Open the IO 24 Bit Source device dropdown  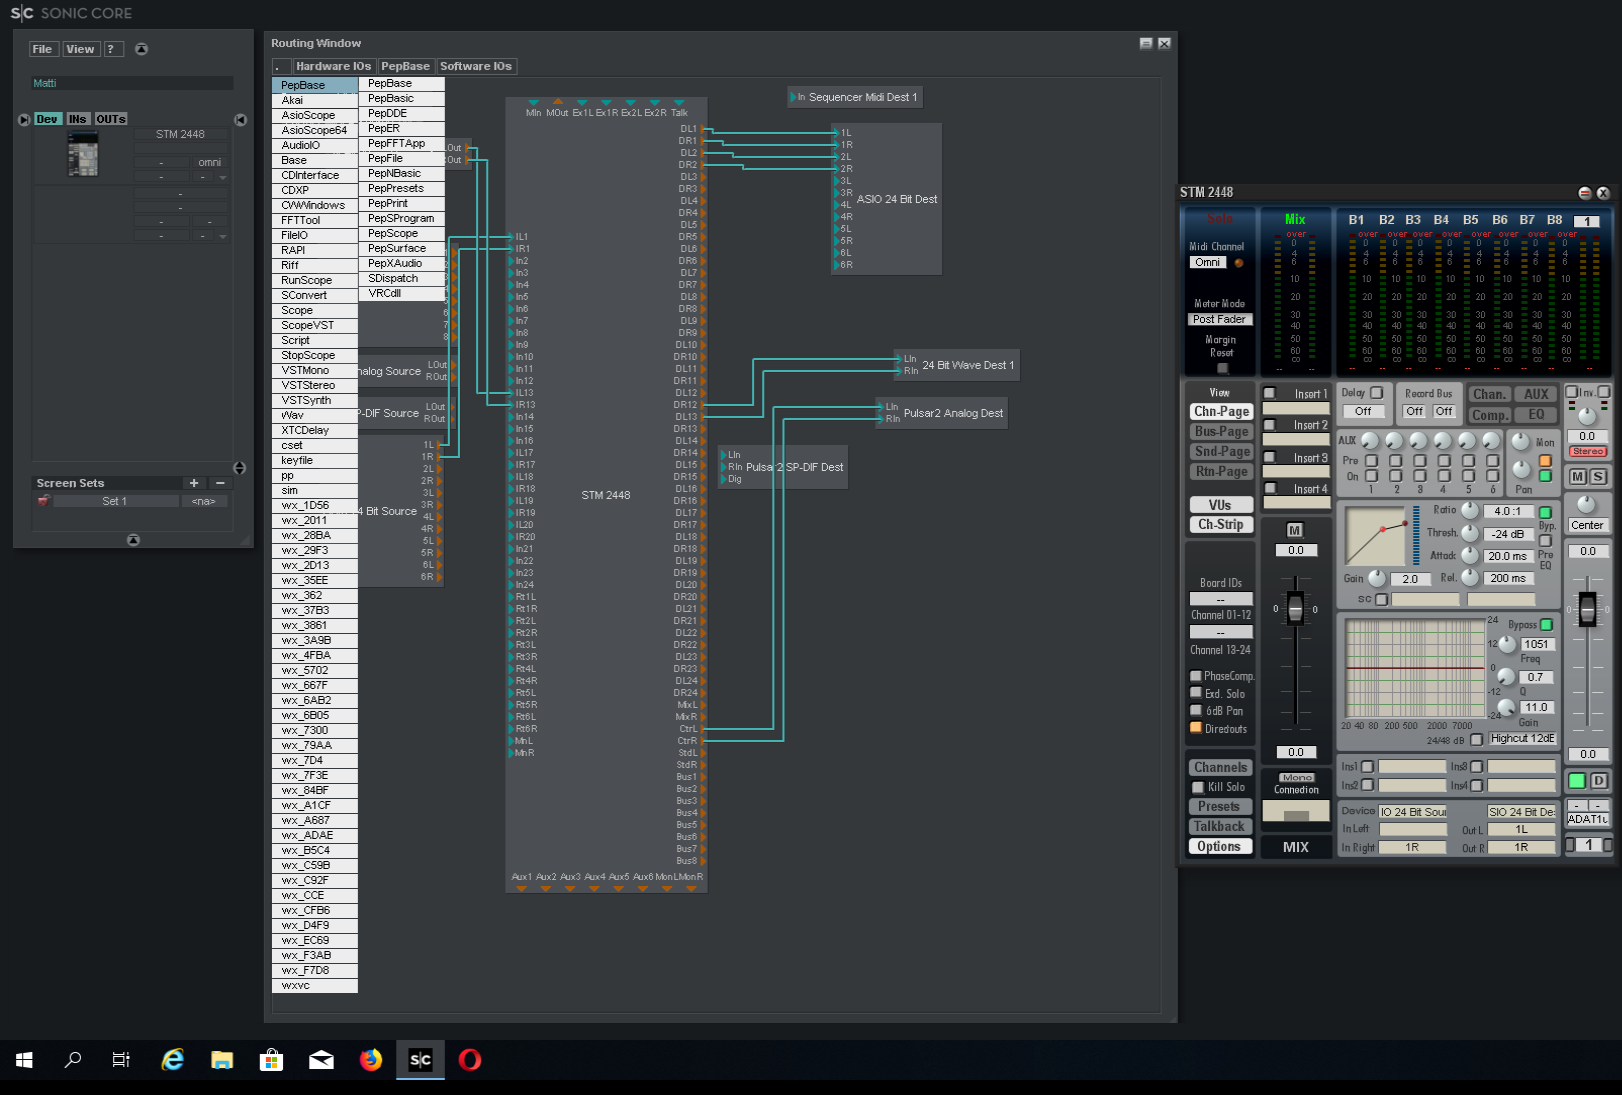(x=1413, y=812)
